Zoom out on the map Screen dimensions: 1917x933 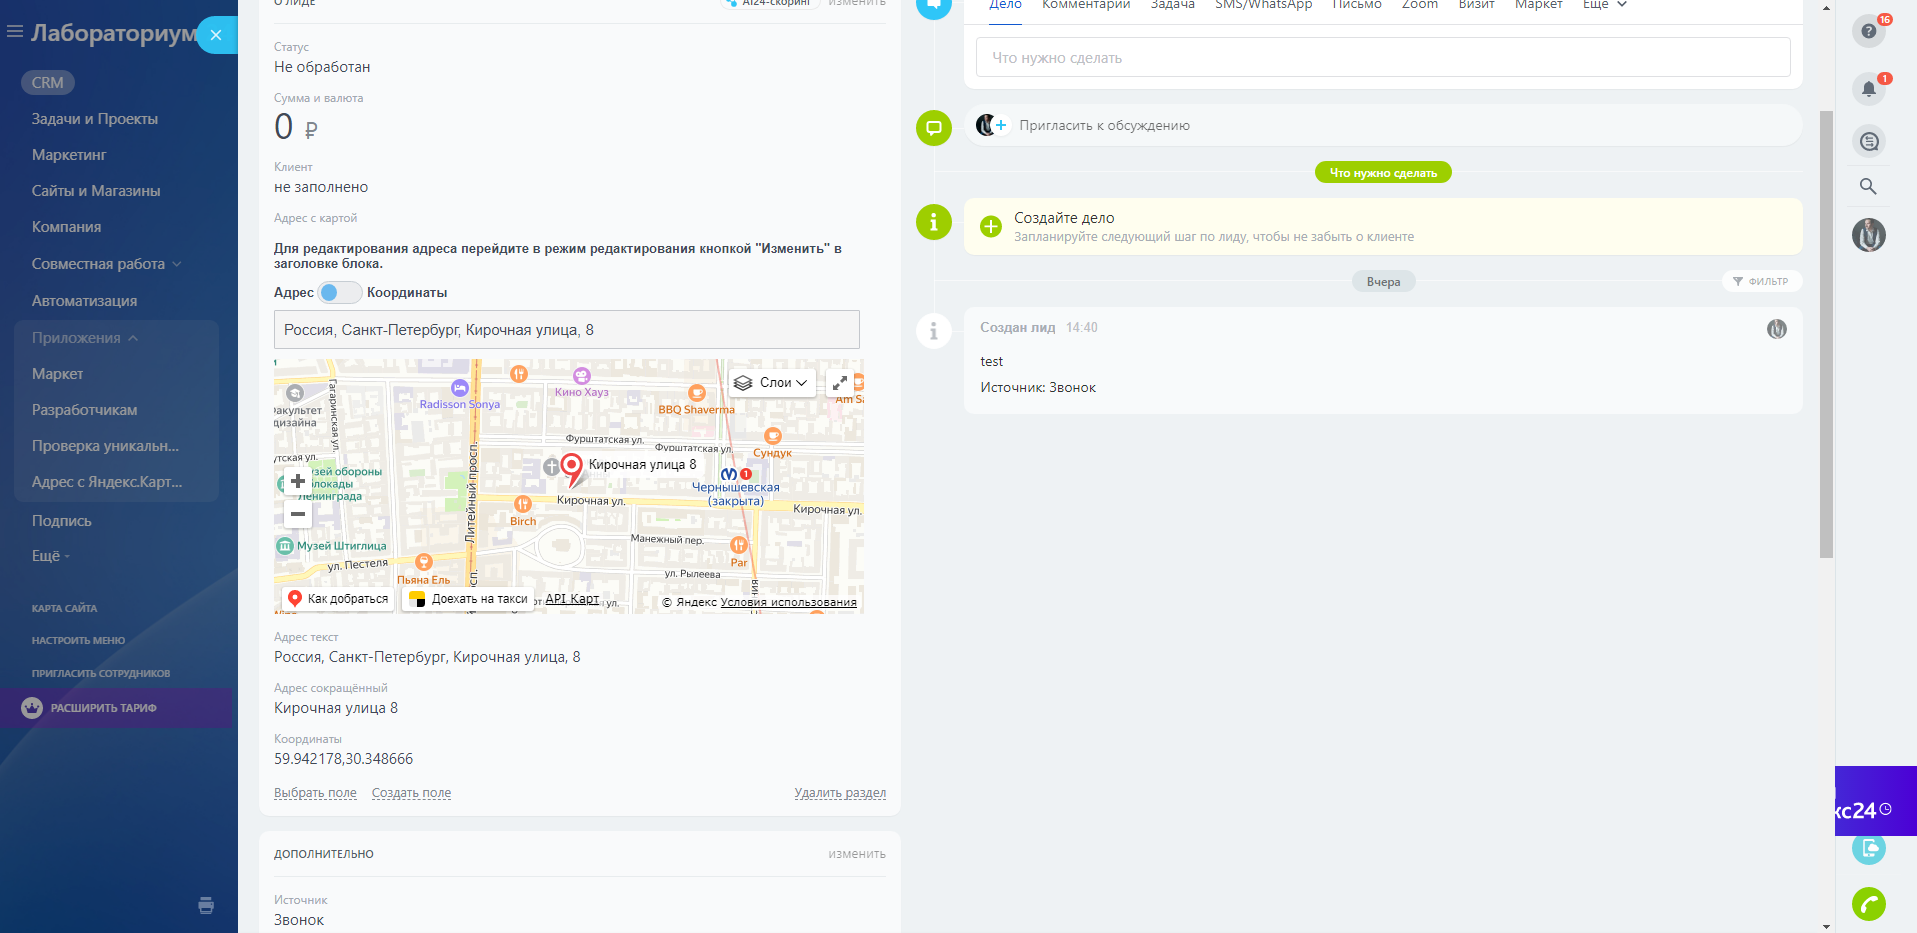[298, 514]
